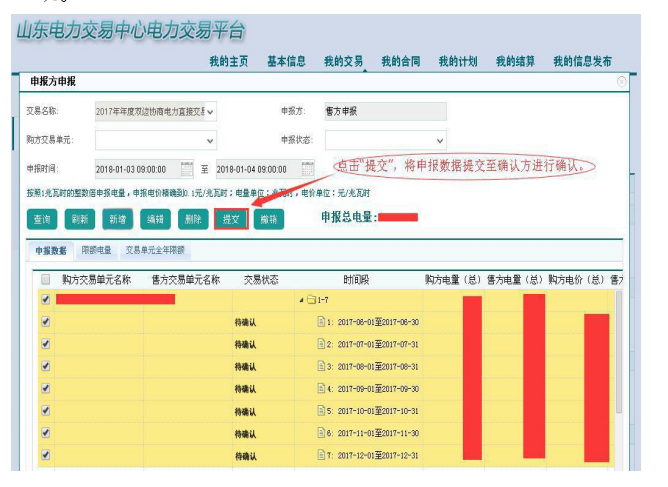This screenshot has height=487, width=668.
Task: Uncheck the checkbox for the 1-7 parent row
Action: coord(45,299)
